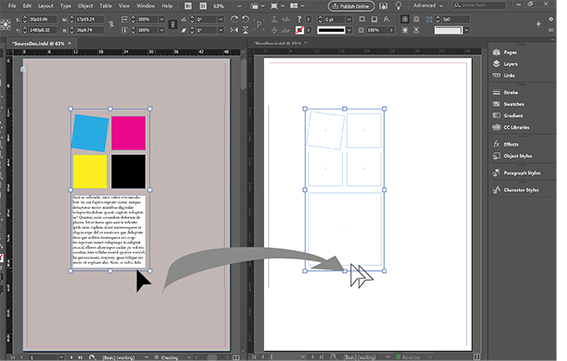Click the lightbulb search icon
Image resolution: width=567 pixels, height=361 pixels.
coord(398,6)
